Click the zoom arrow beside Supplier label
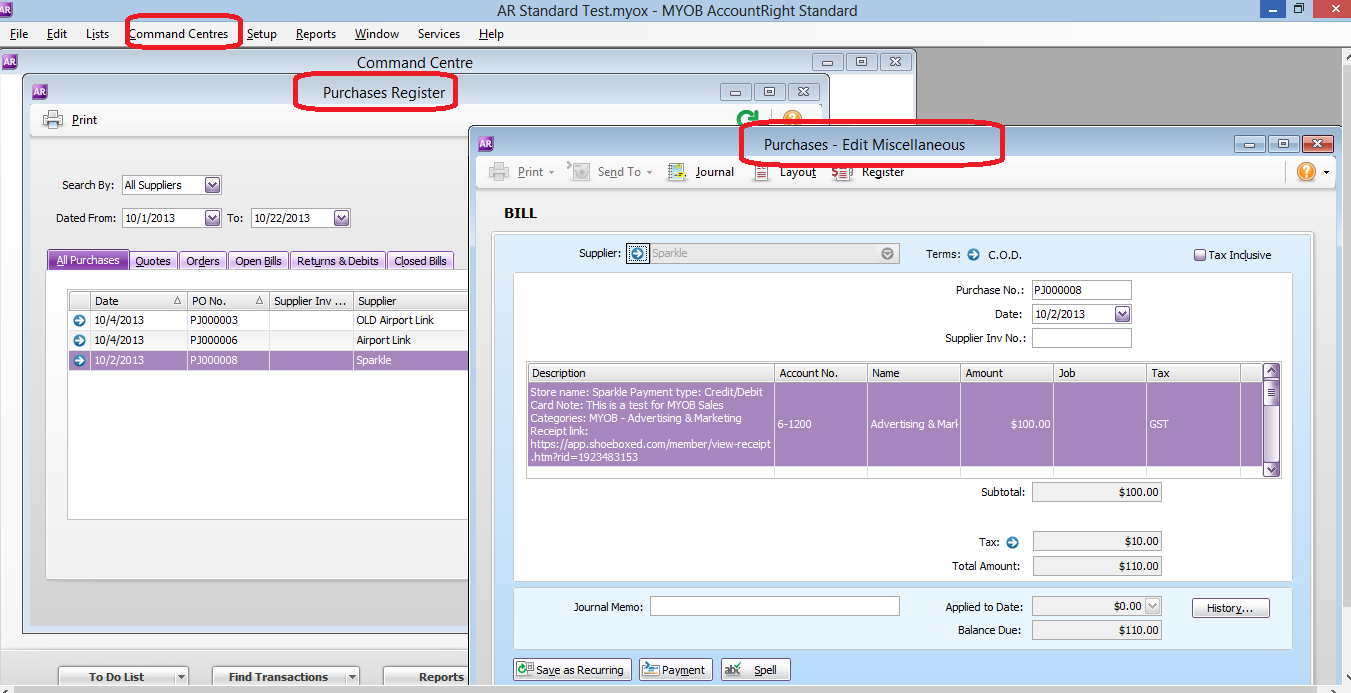 (x=637, y=254)
